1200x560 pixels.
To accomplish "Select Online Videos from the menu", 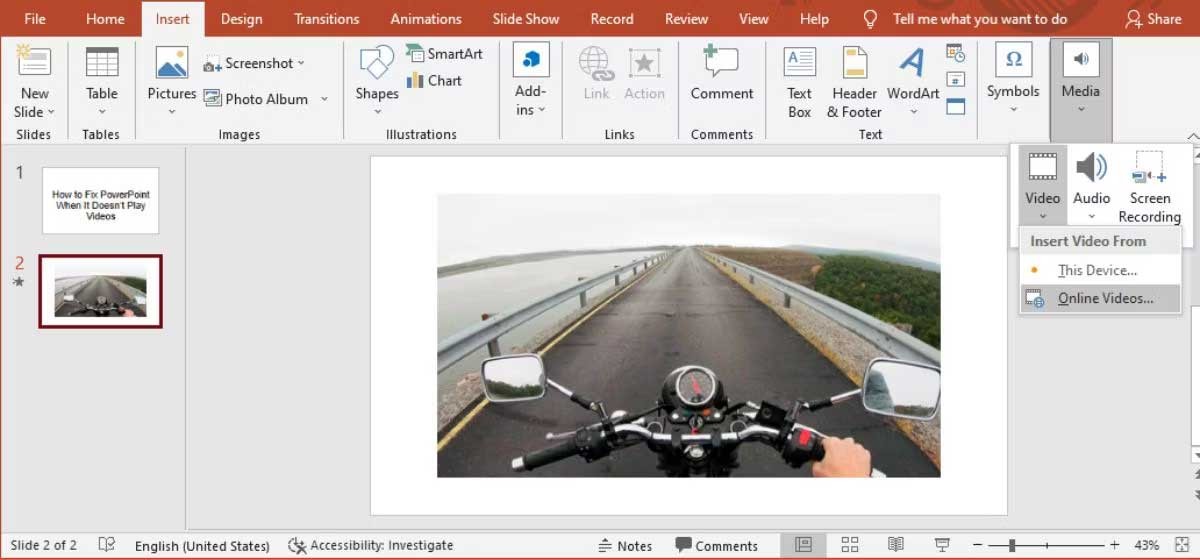I will 1104,298.
